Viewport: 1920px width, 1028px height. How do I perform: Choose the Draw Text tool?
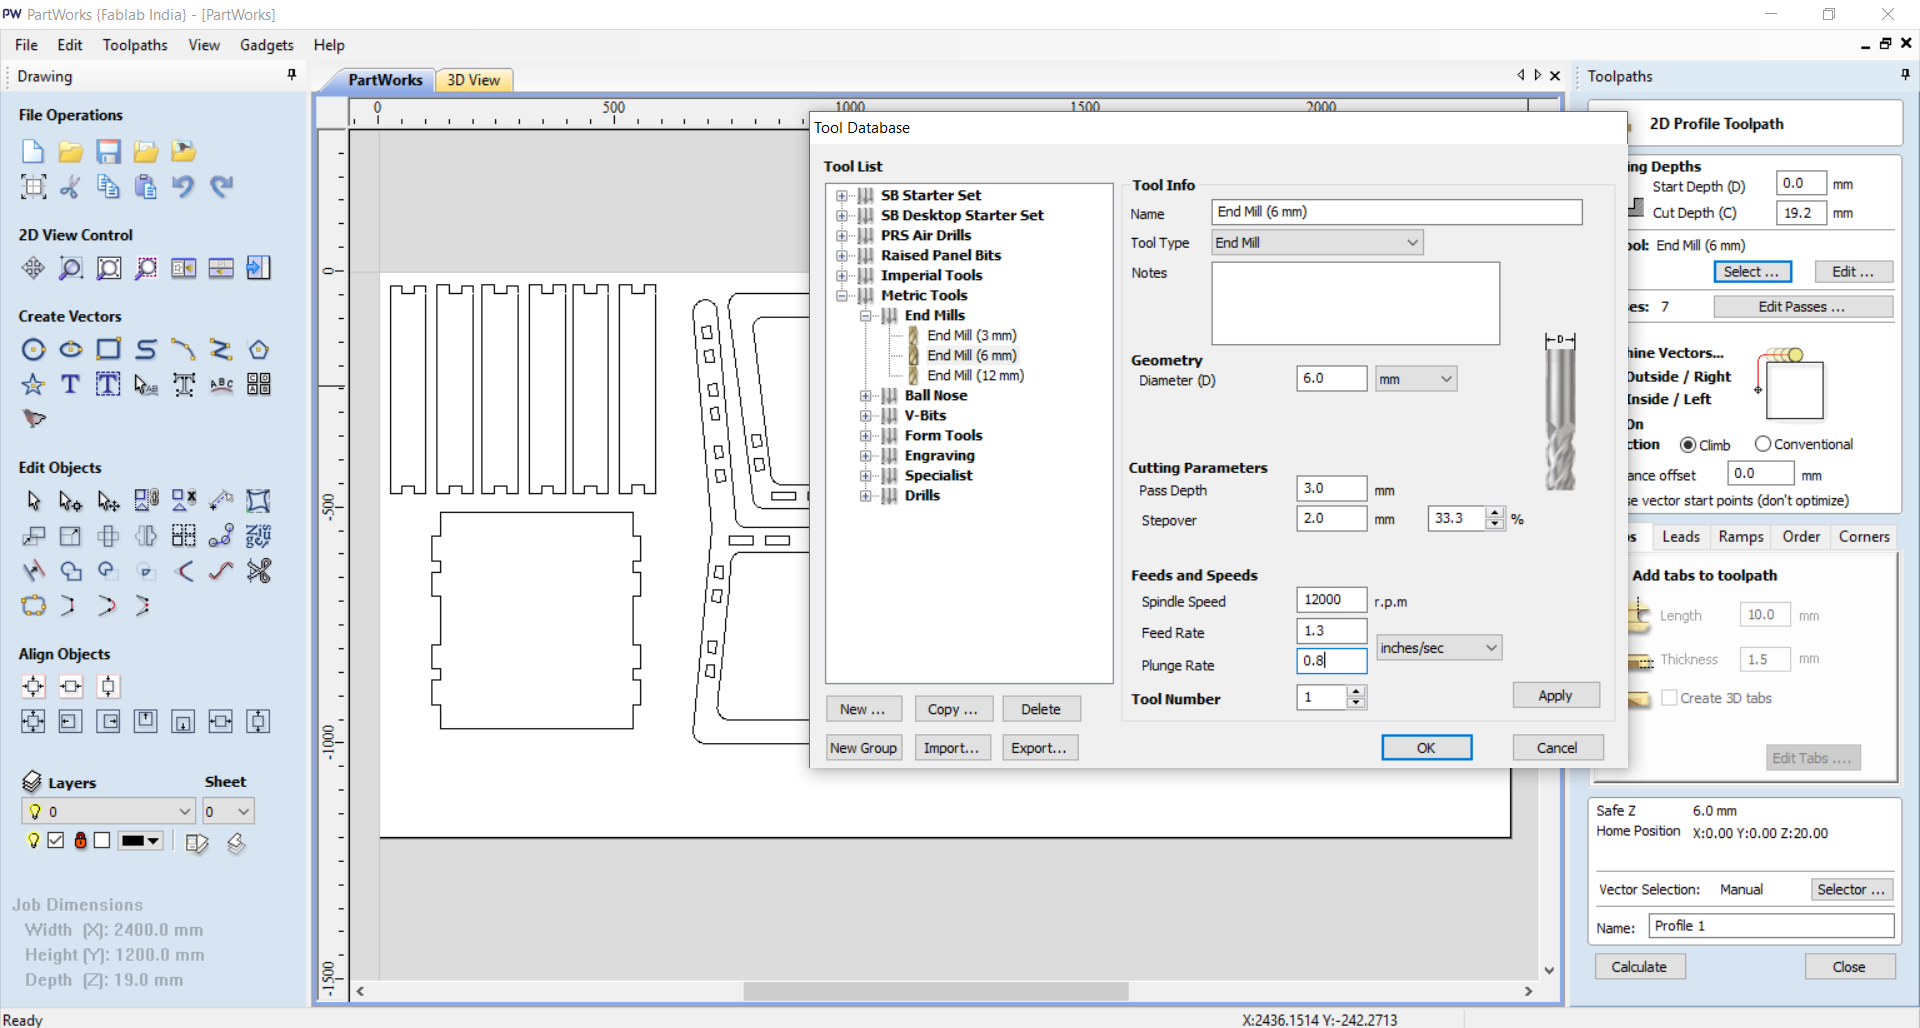pyautogui.click(x=70, y=384)
